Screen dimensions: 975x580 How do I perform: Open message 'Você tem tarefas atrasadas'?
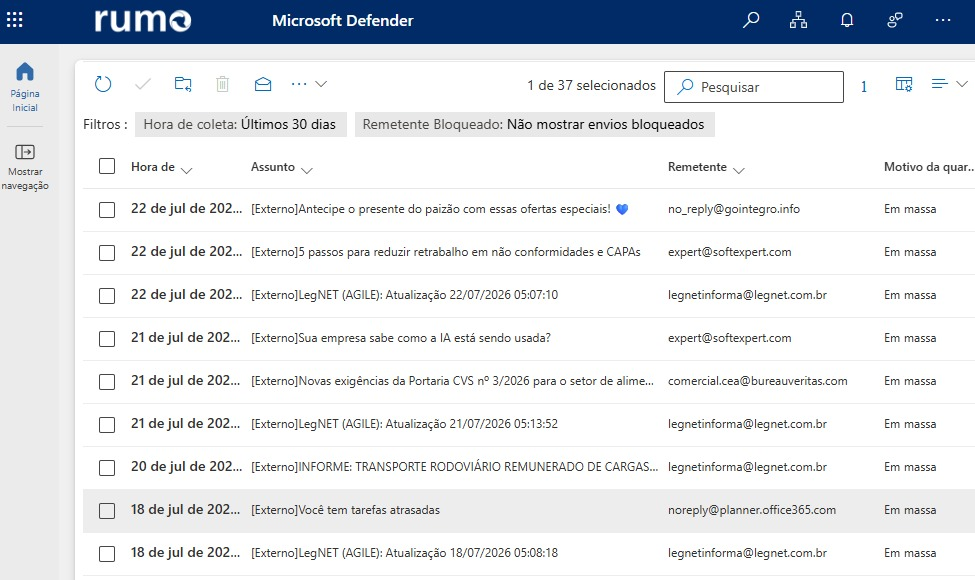(x=345, y=510)
